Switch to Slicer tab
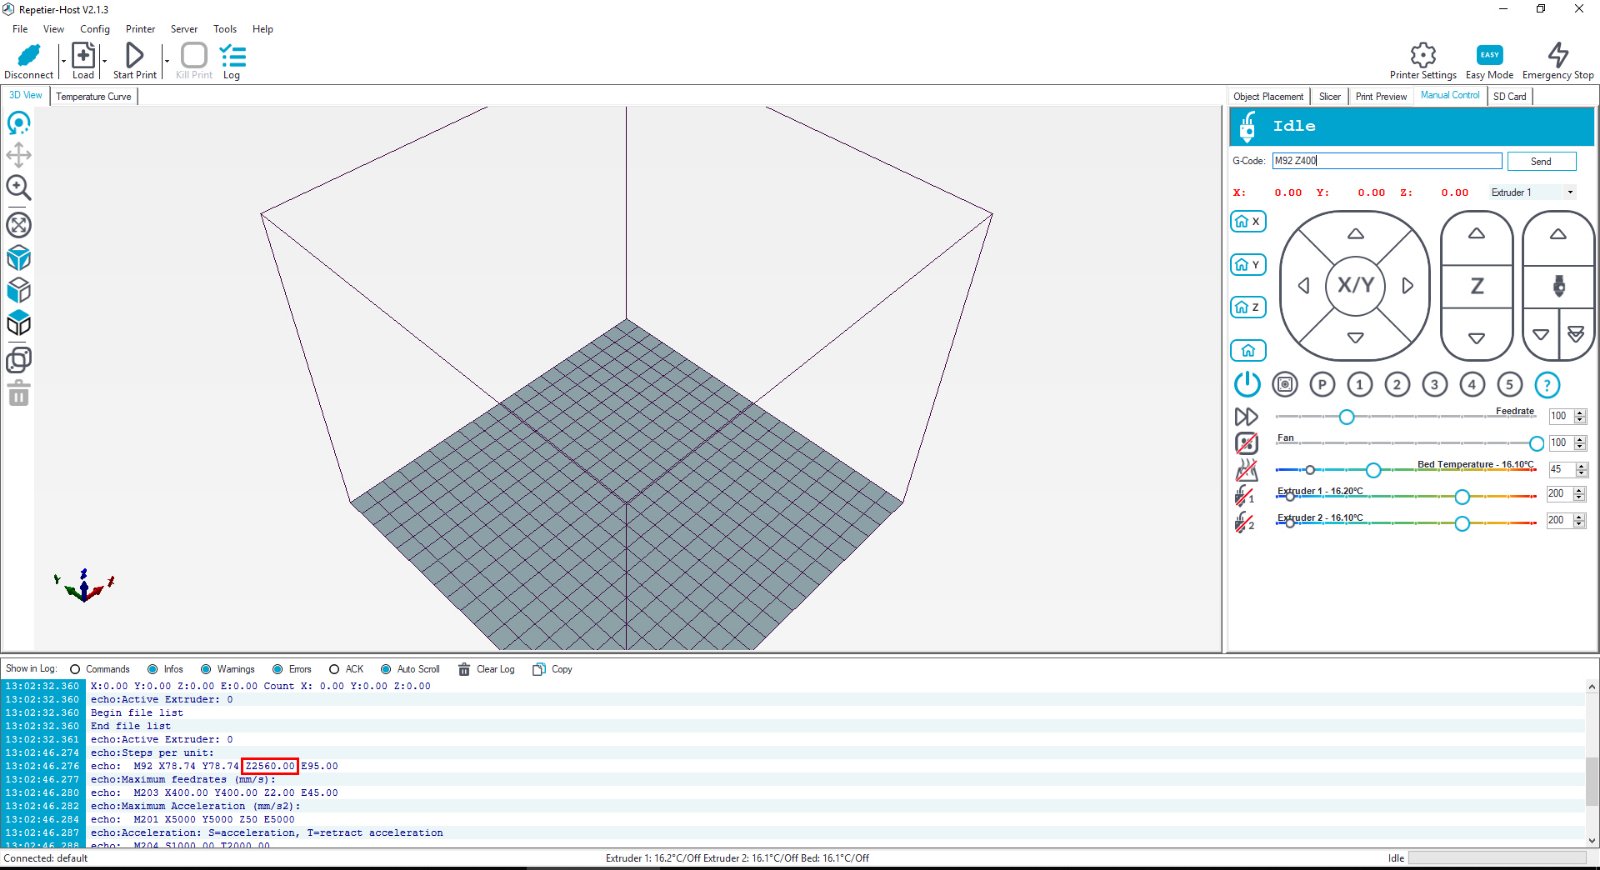 (1330, 97)
